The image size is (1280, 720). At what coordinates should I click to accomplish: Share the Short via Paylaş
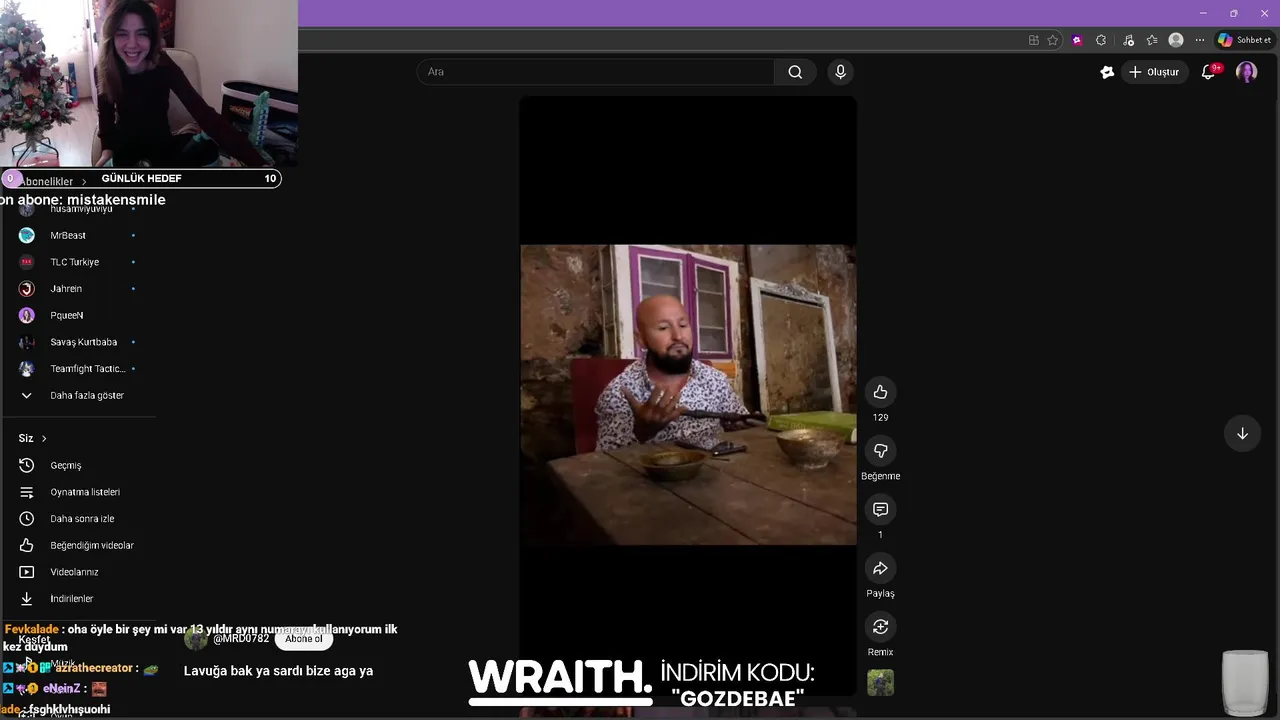point(880,568)
